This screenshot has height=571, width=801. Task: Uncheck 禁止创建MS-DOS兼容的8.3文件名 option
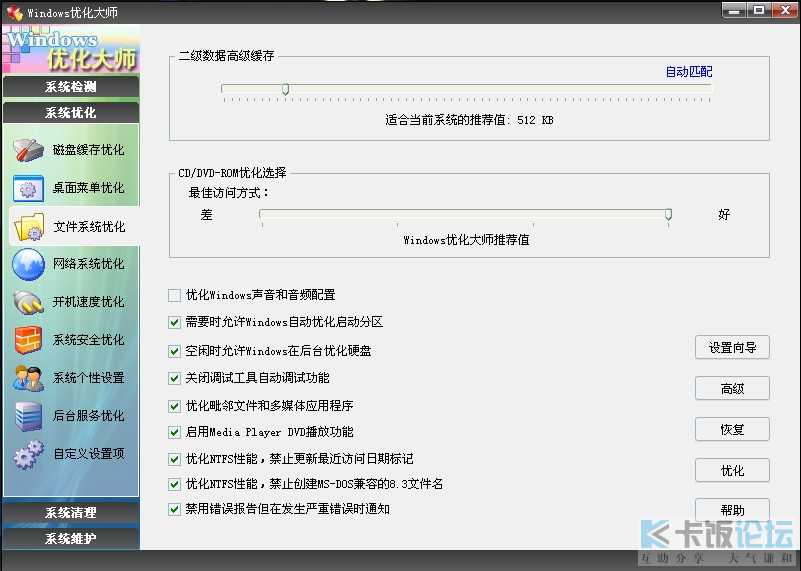click(174, 484)
